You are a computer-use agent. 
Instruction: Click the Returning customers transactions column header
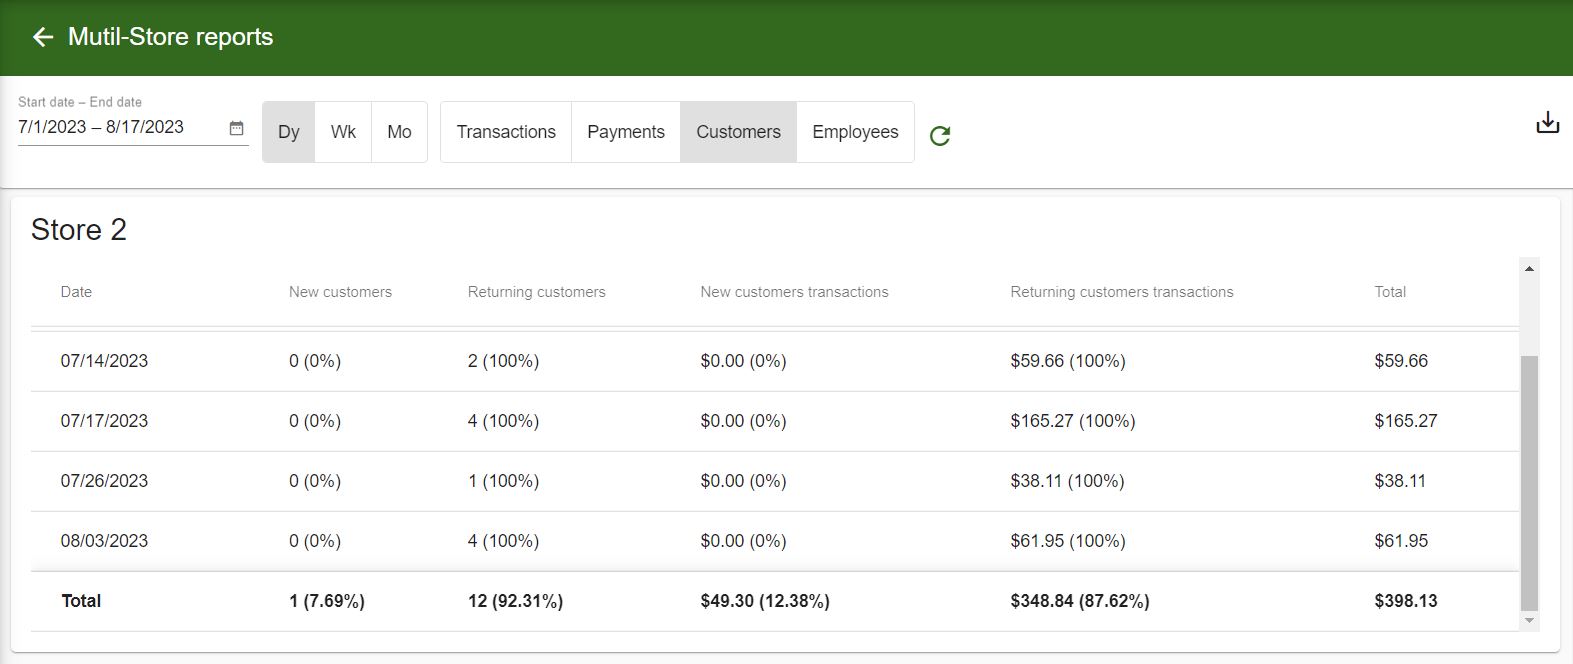(x=1121, y=292)
